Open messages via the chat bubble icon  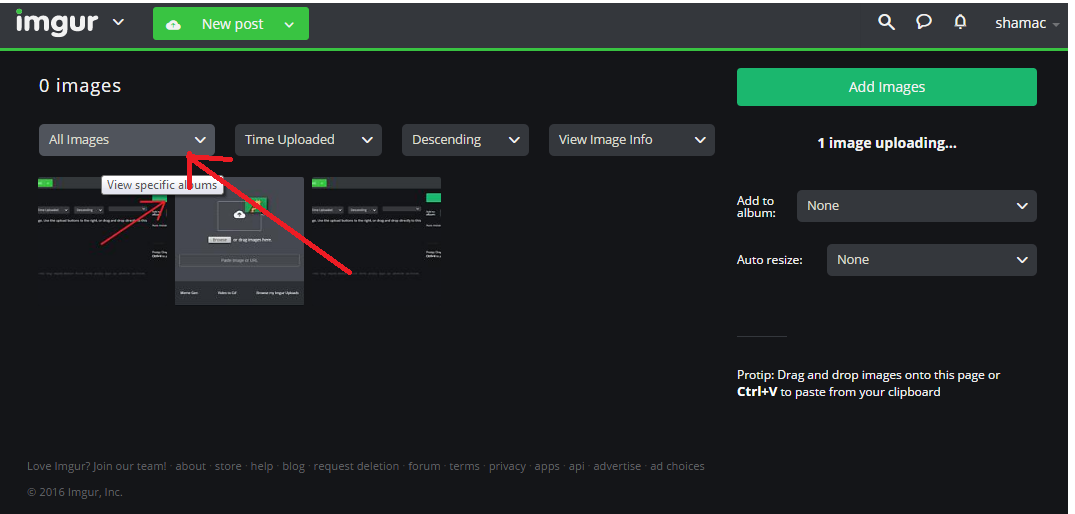923,22
